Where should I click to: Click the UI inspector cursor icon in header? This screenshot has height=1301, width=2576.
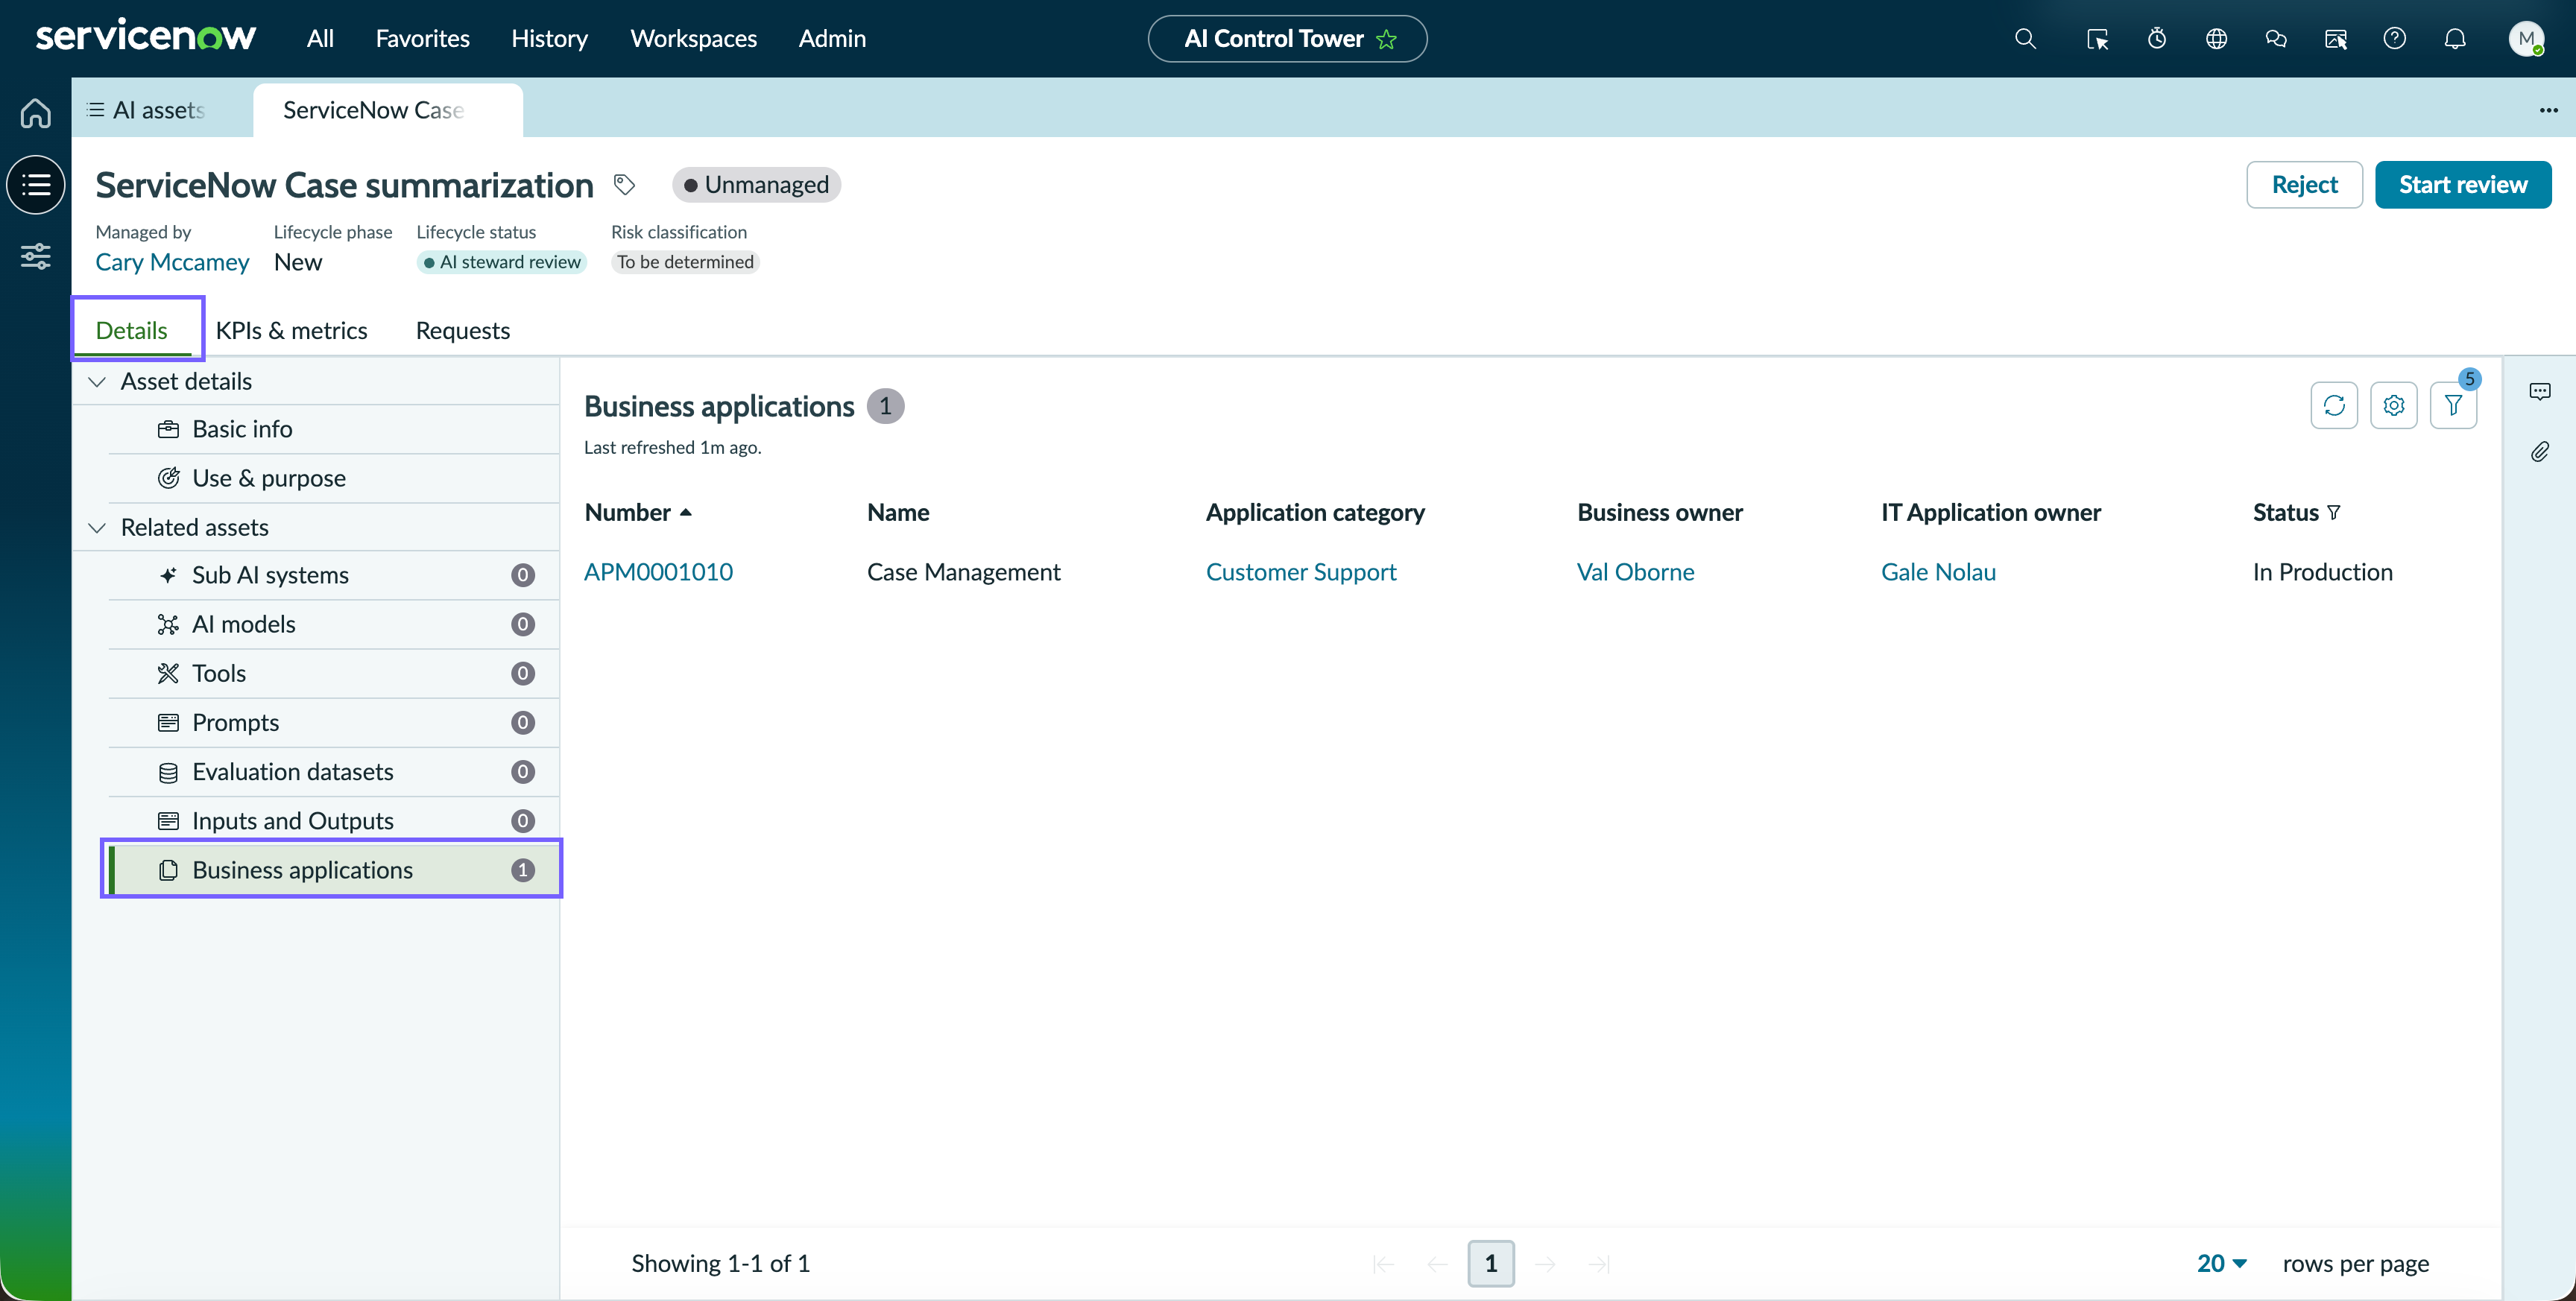pos(2097,39)
